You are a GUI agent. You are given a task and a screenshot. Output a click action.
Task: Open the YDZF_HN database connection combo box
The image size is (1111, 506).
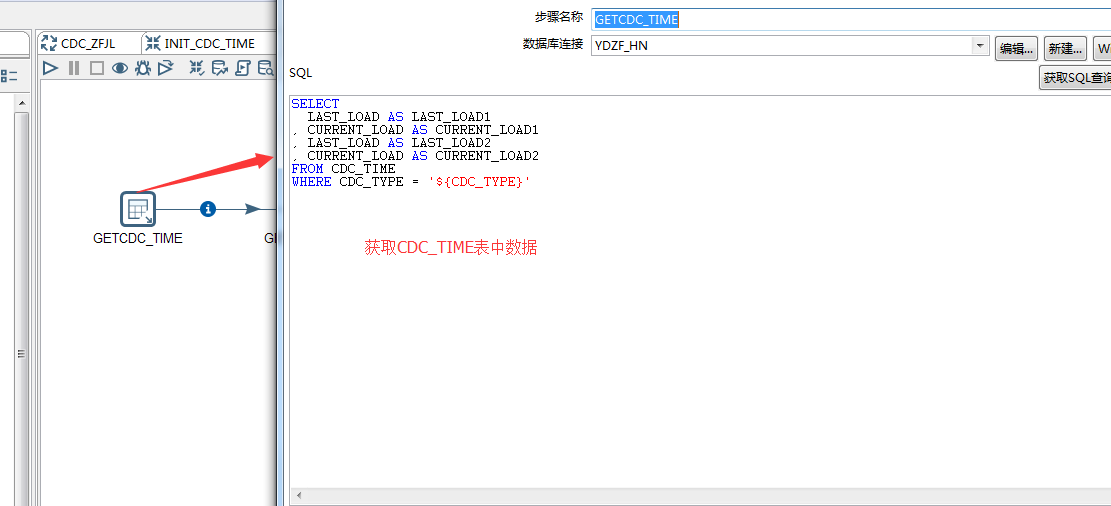click(x=790, y=47)
